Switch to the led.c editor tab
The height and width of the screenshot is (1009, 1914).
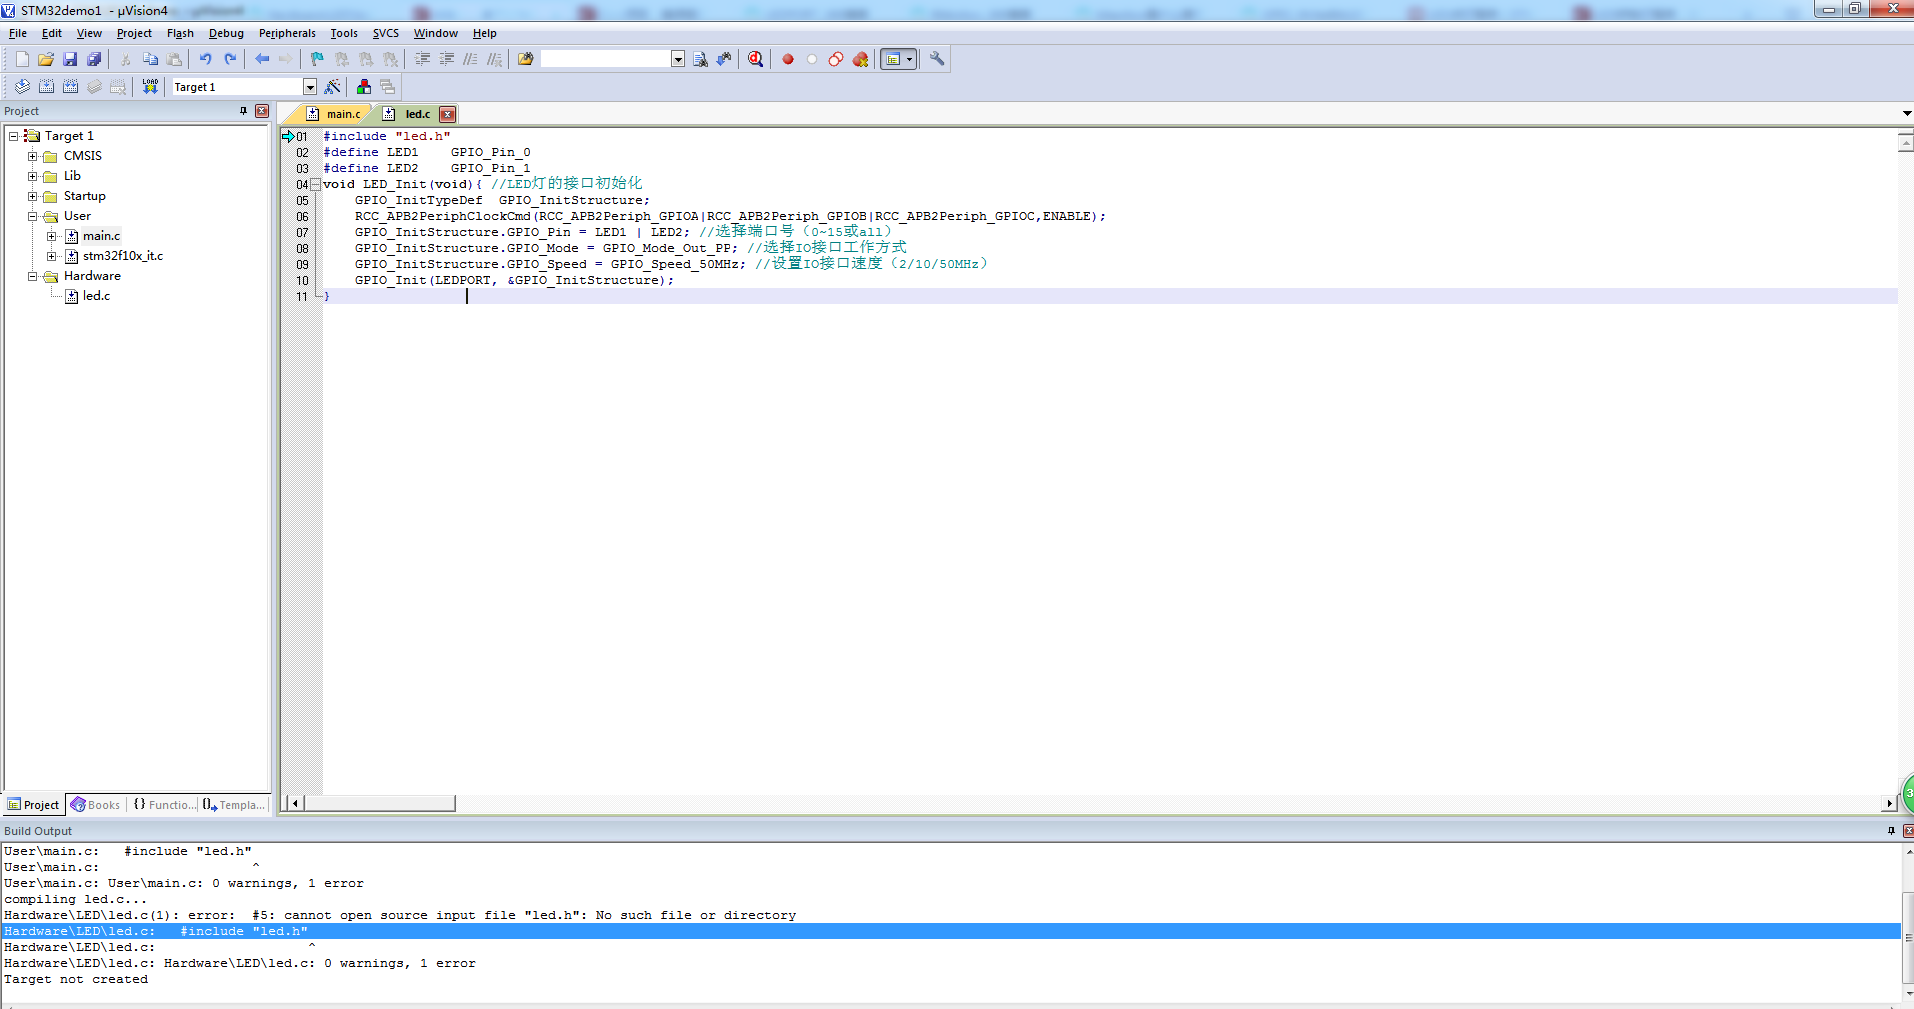point(408,114)
